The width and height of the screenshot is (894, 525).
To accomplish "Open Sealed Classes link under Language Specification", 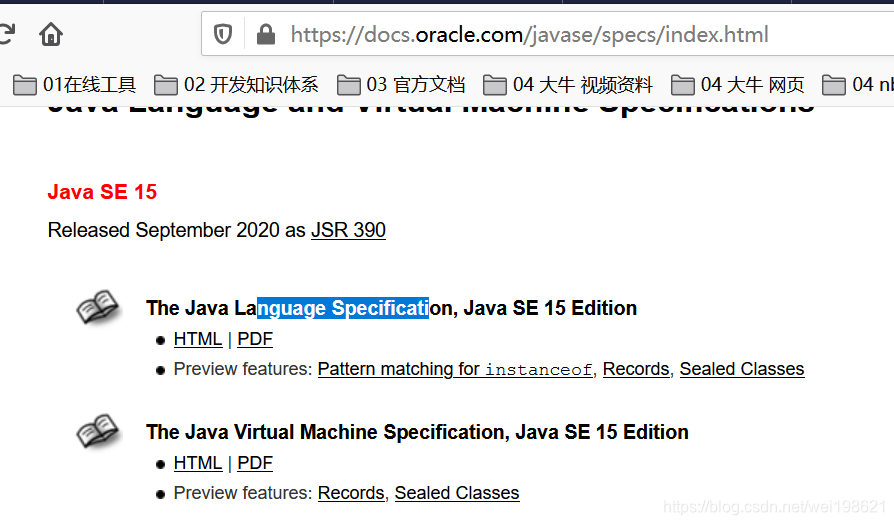I will [742, 369].
